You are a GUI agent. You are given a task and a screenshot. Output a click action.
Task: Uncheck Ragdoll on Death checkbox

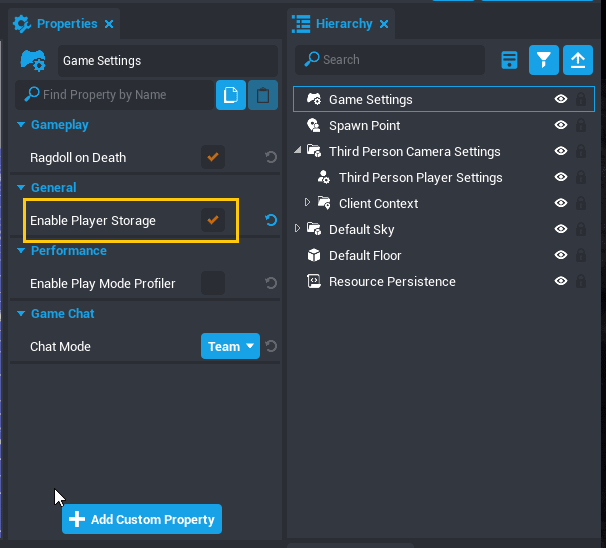[212, 157]
